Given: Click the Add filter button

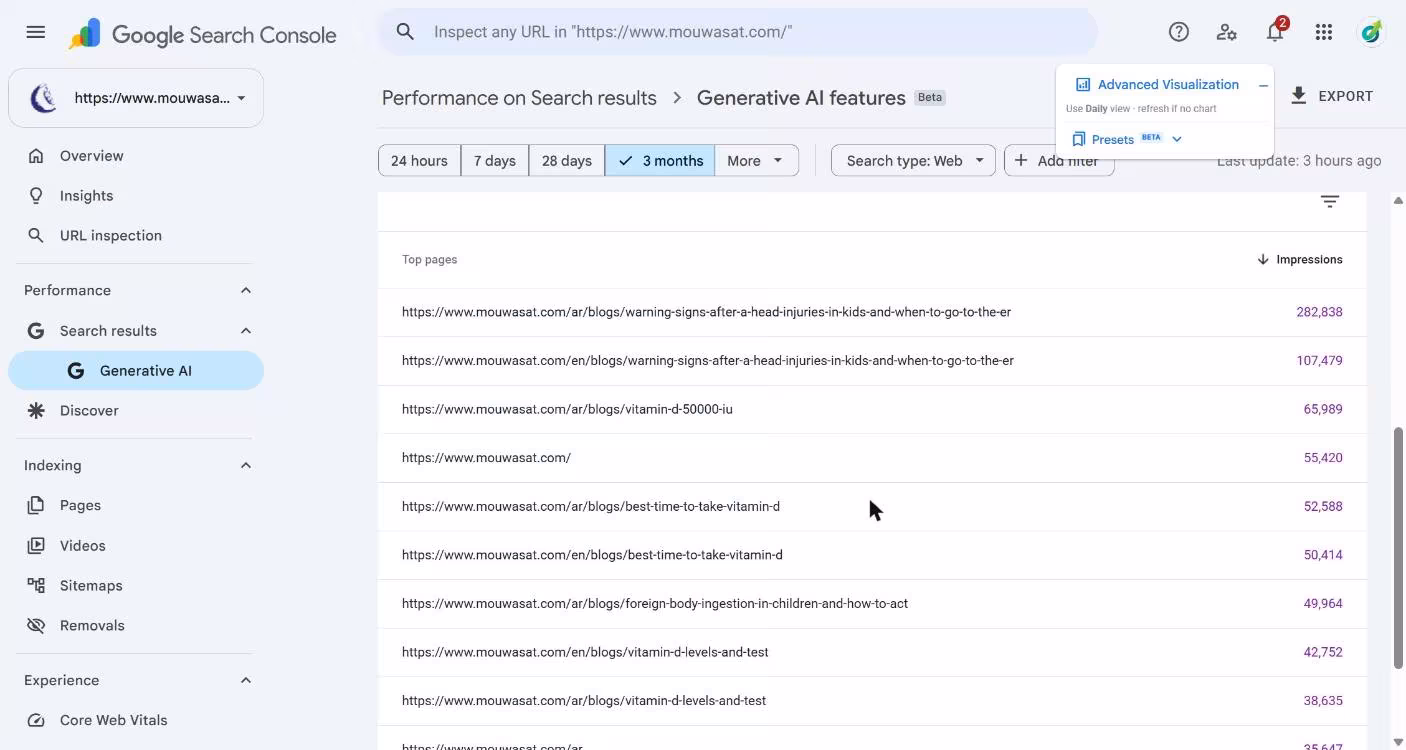Looking at the screenshot, I should coord(1059,161).
